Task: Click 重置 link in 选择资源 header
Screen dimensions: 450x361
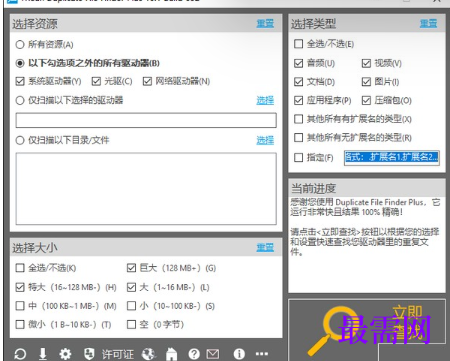Action: click(x=265, y=24)
